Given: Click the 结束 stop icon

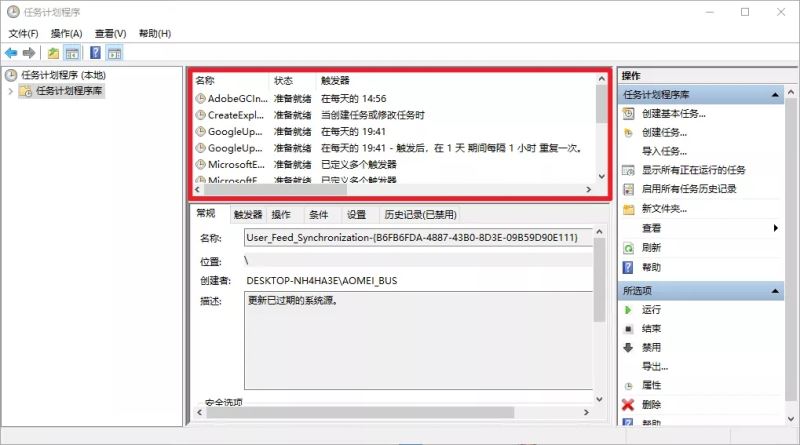Looking at the screenshot, I should [x=628, y=328].
